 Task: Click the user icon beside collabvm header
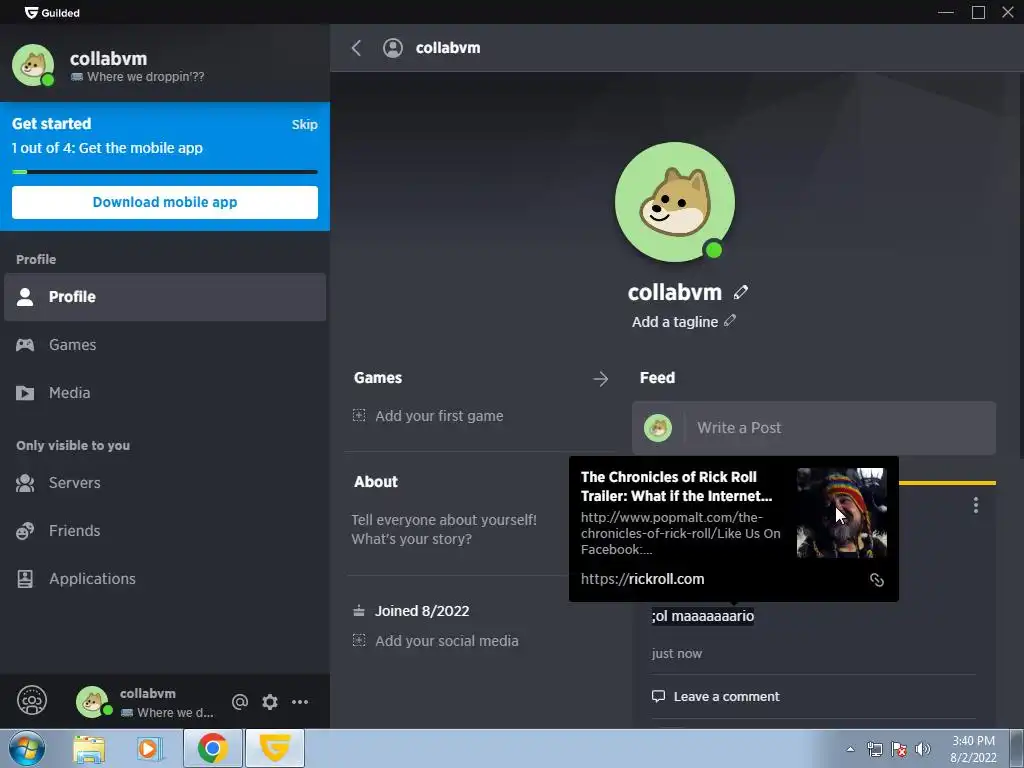point(392,48)
